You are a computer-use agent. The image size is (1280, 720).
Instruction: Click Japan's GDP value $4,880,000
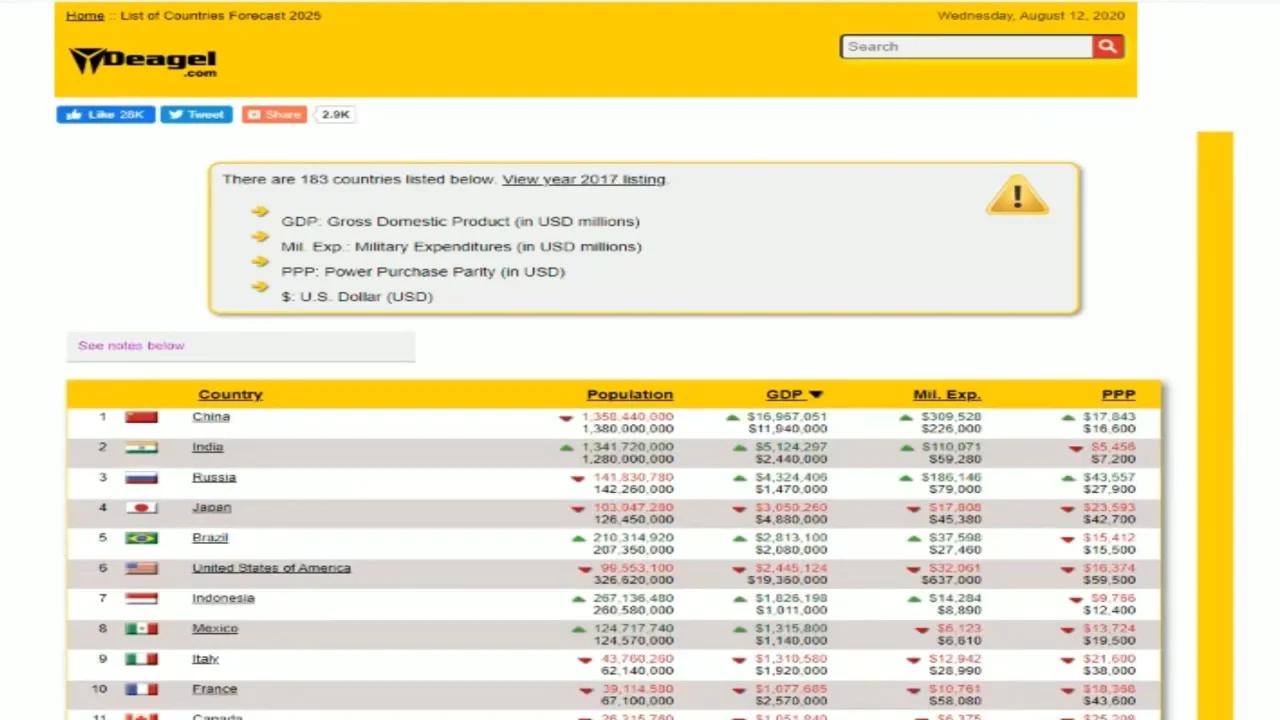(791, 519)
